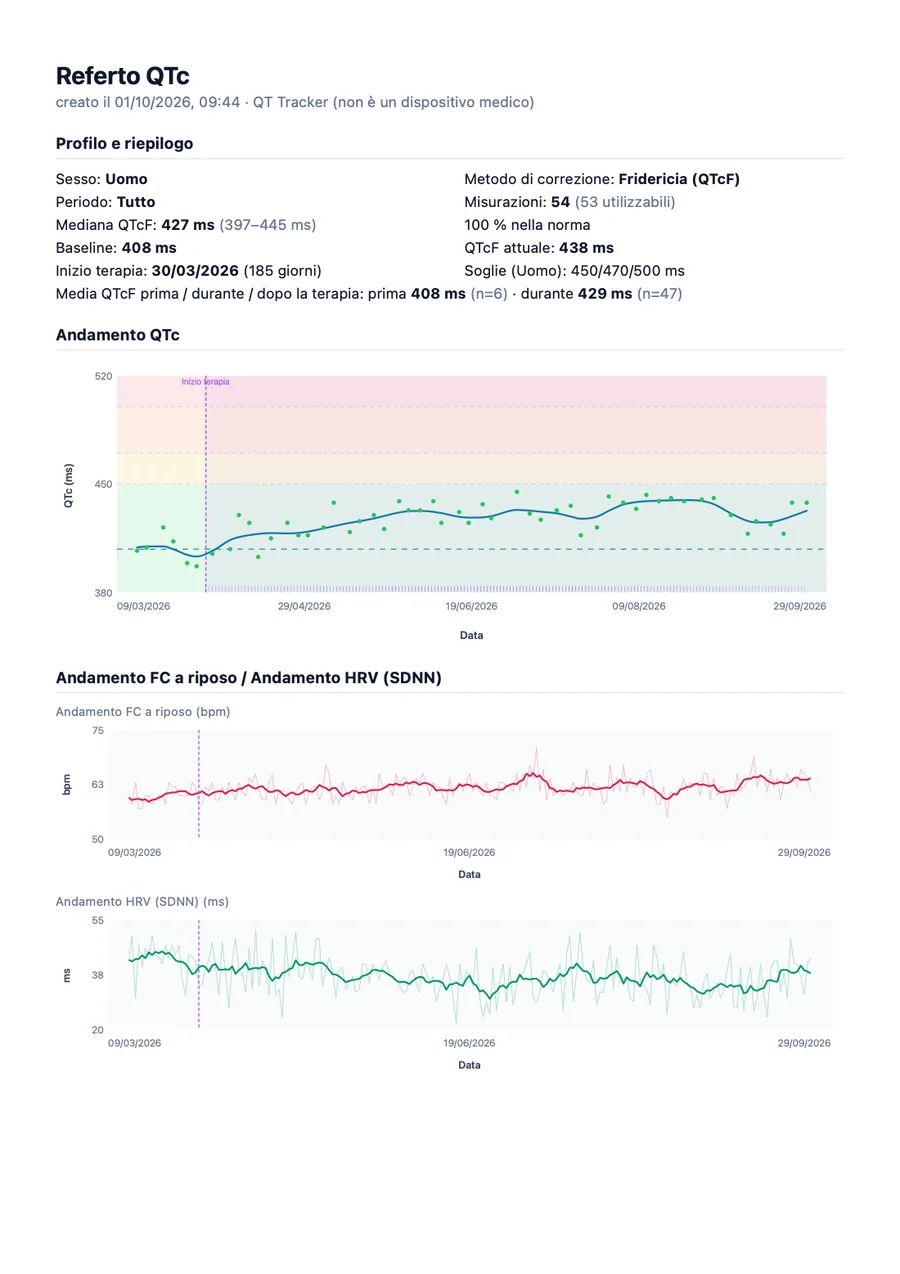
Task: Click the 'Media QTcF prima / durante' summary line
Action: coord(369,294)
